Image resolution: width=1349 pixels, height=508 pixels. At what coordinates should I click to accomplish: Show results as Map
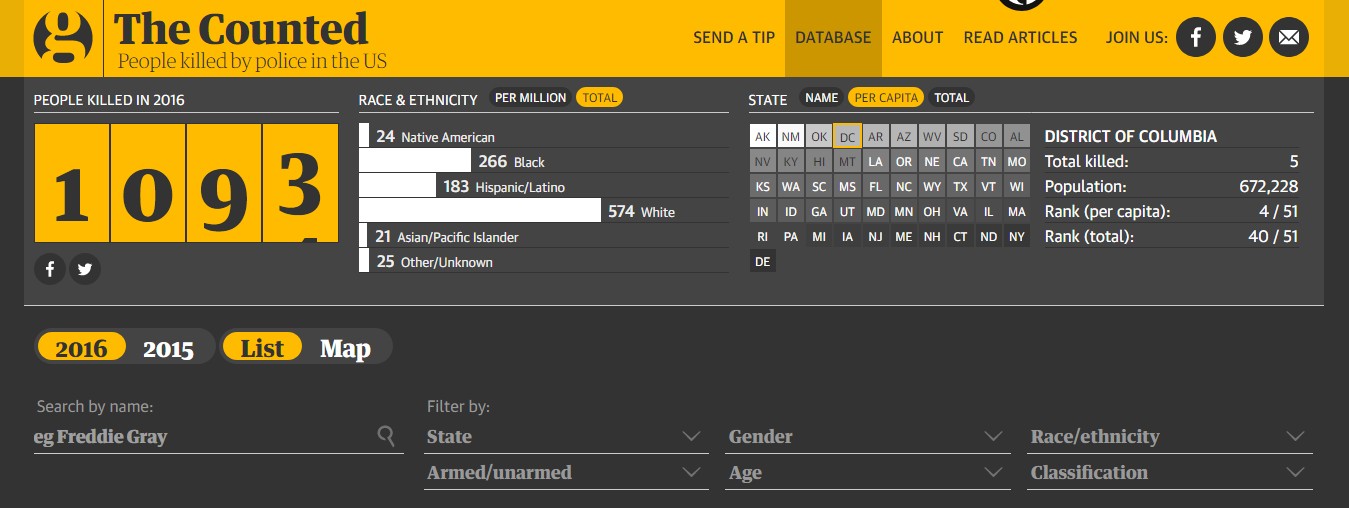345,348
